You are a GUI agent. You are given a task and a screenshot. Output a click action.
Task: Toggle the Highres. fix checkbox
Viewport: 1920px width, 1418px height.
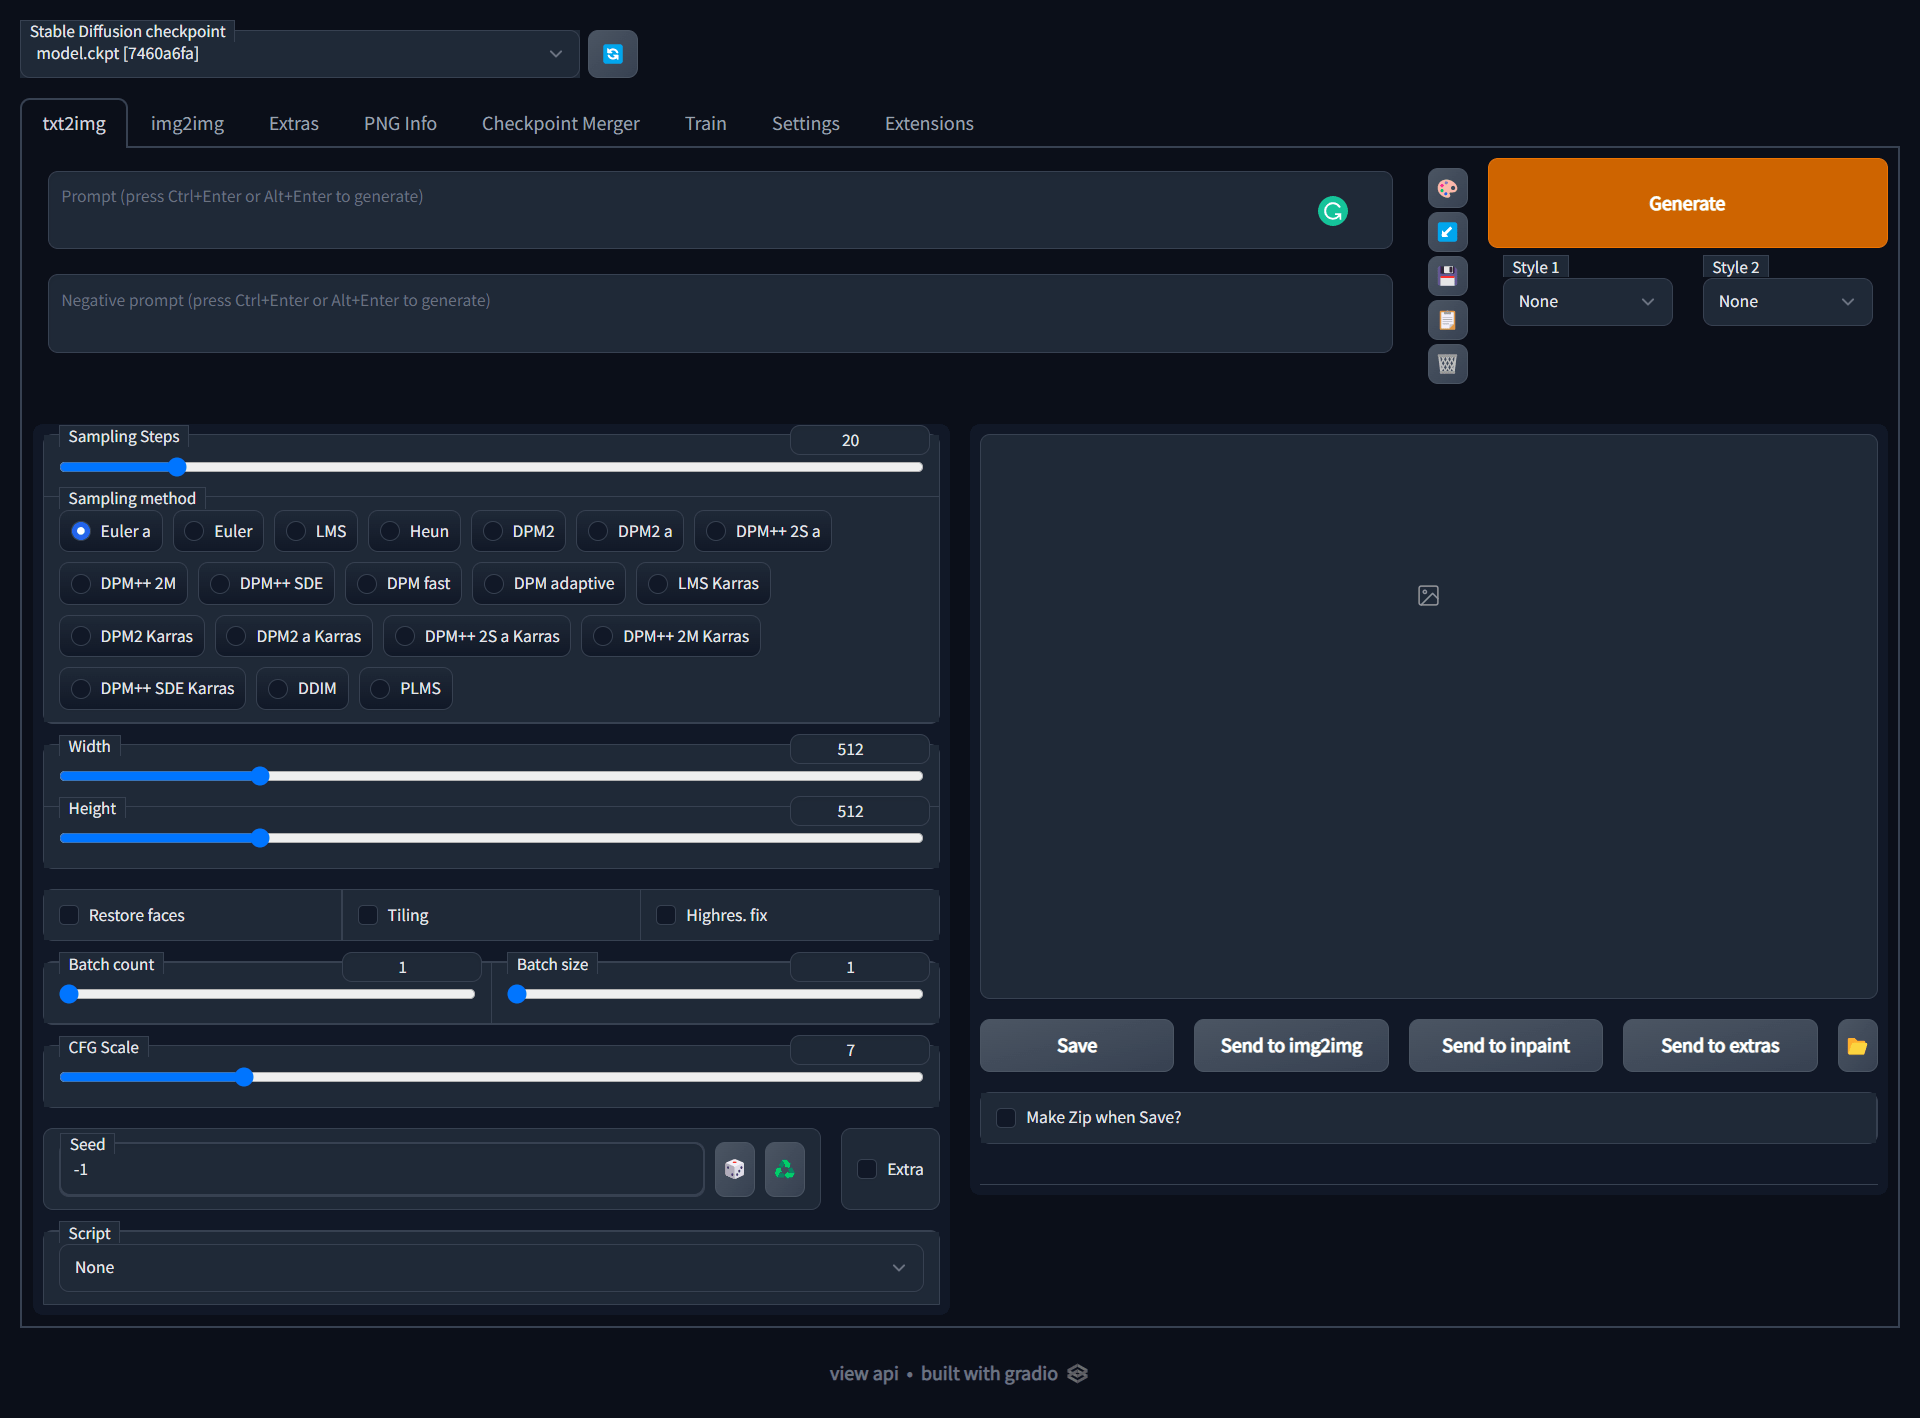666,915
